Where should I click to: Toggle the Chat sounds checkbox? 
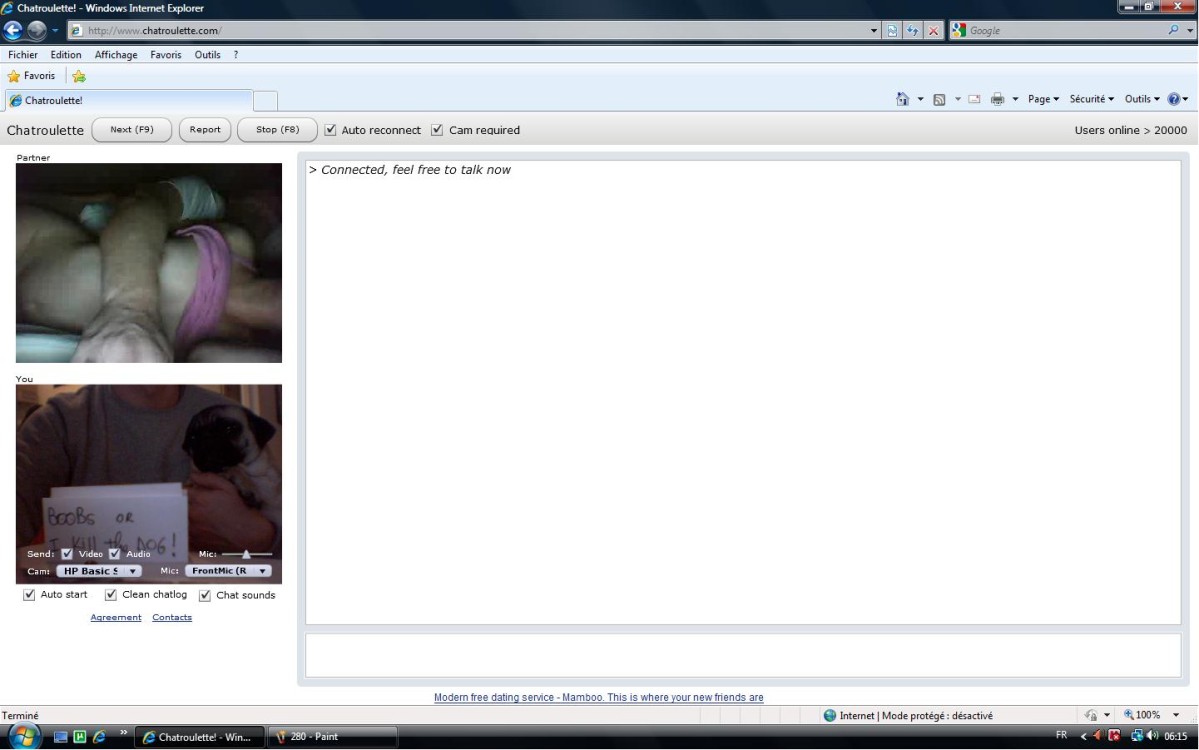point(205,596)
